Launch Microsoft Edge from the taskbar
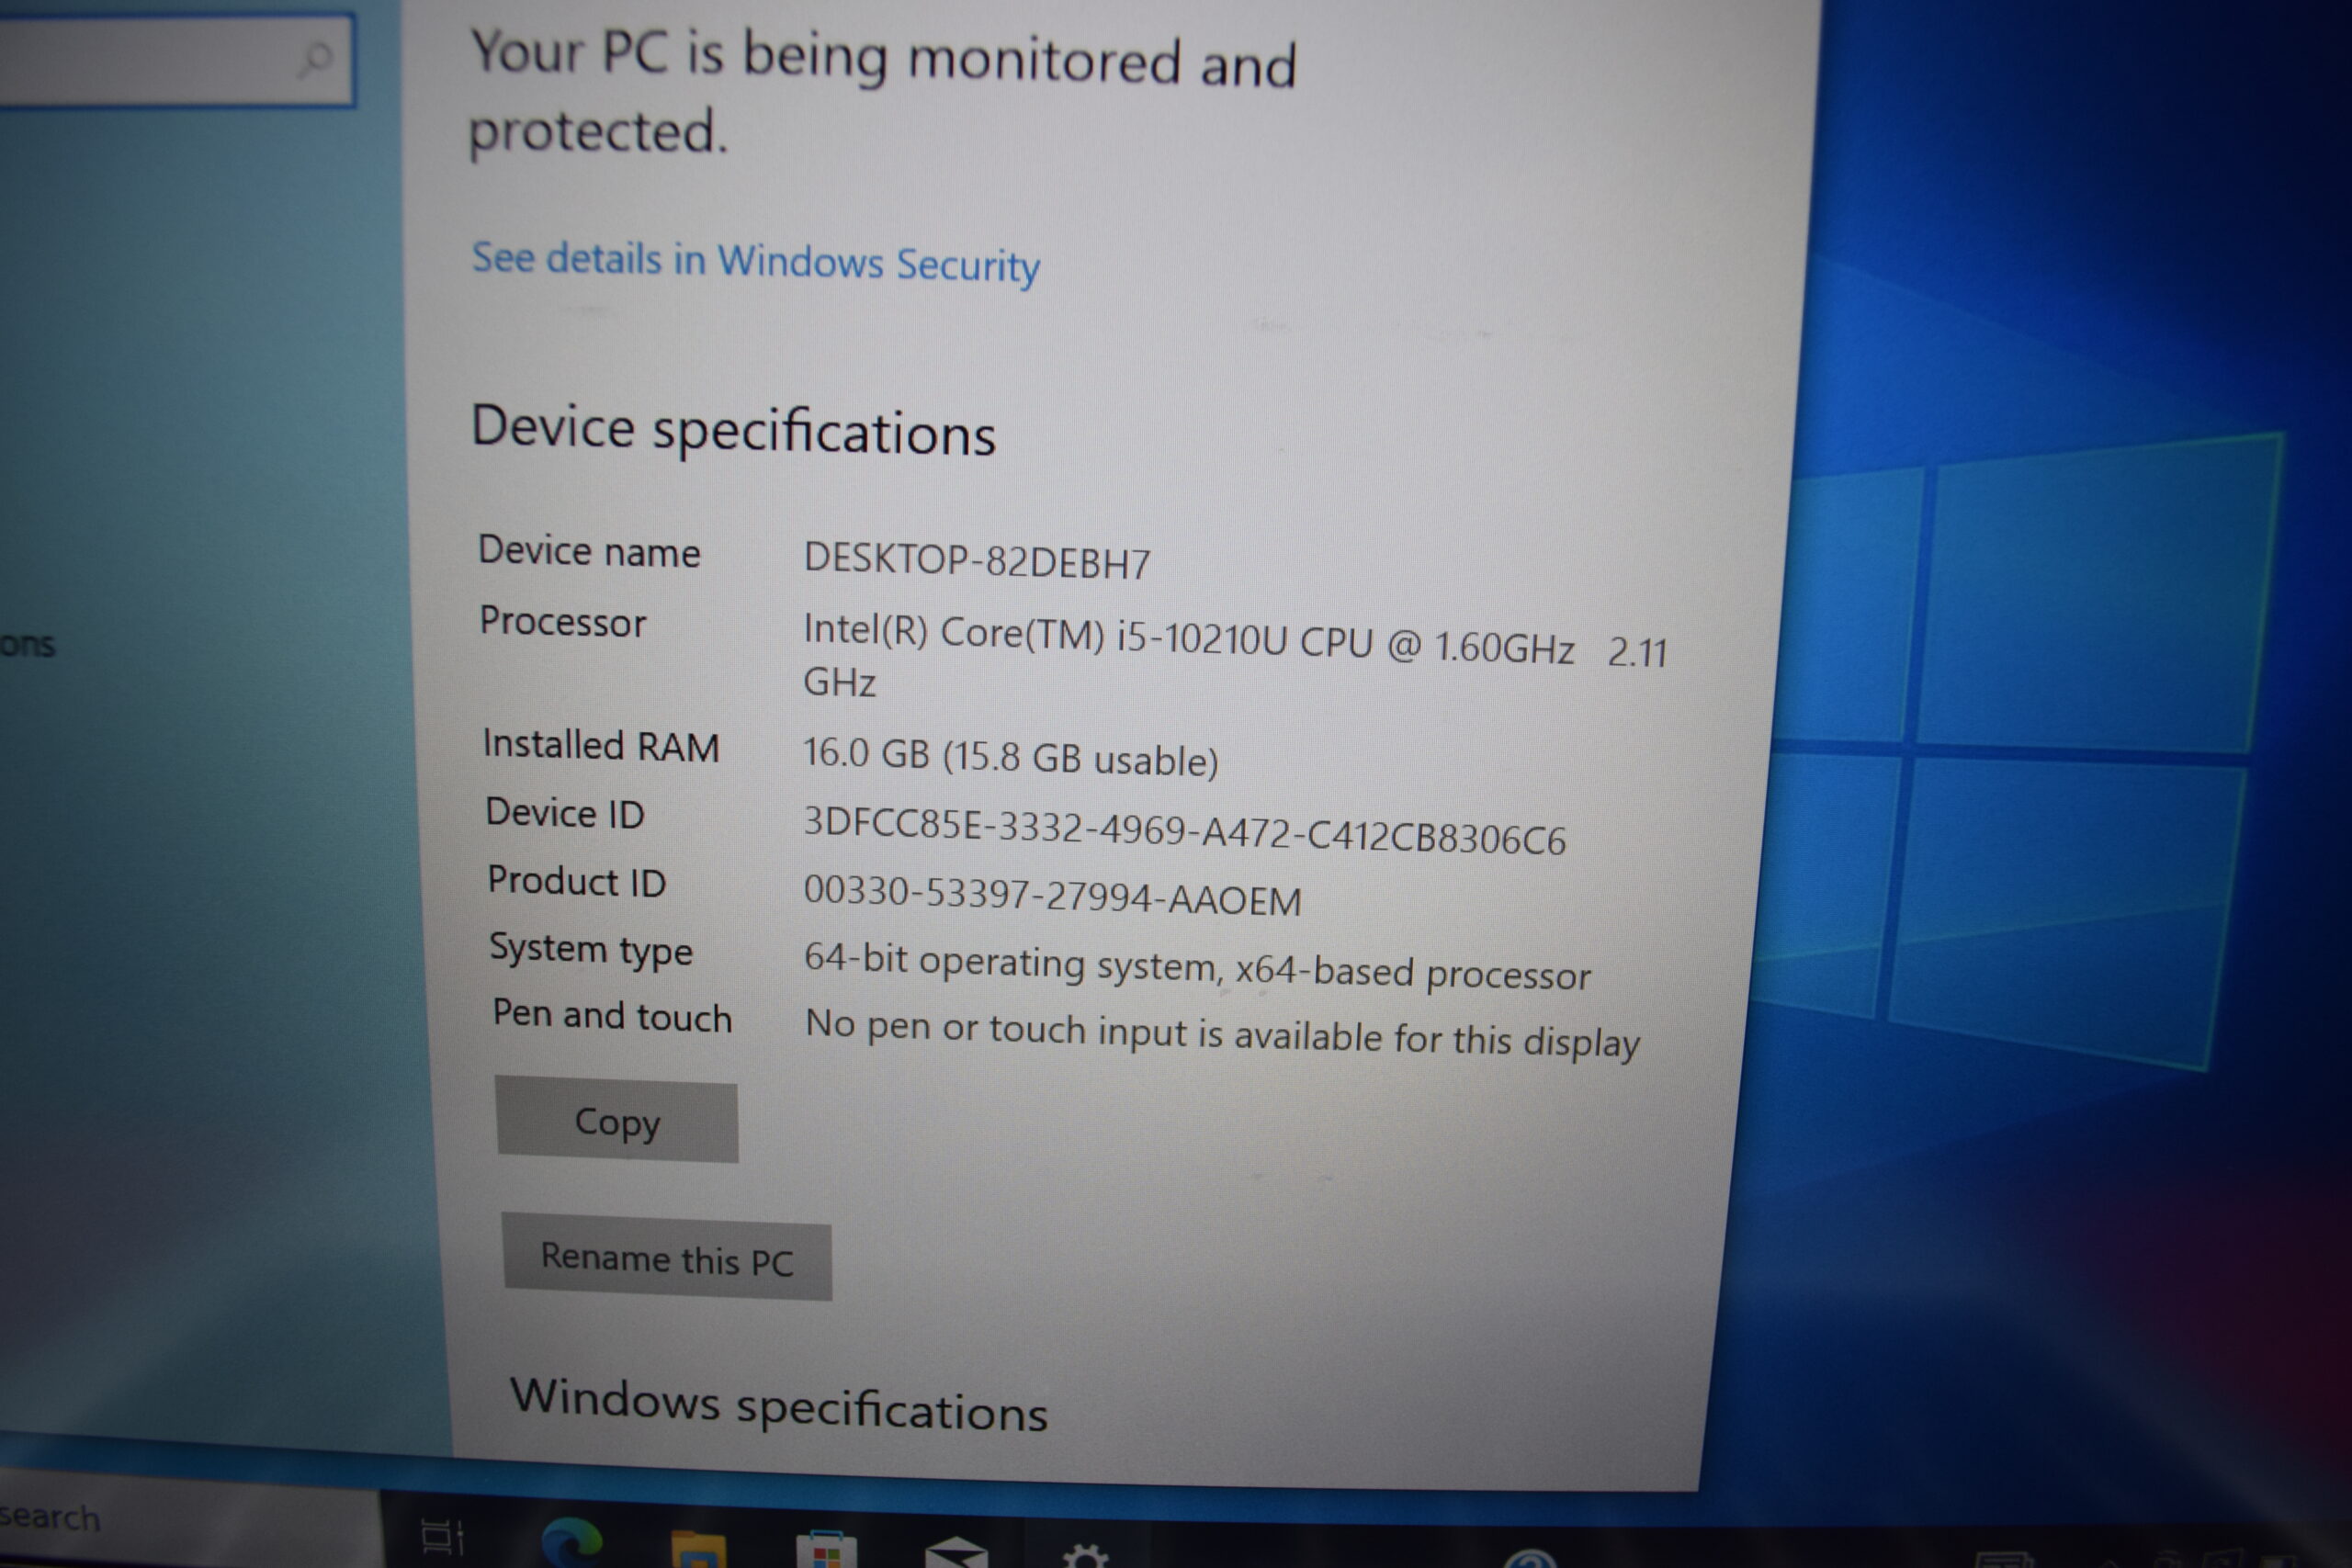 click(x=571, y=1543)
